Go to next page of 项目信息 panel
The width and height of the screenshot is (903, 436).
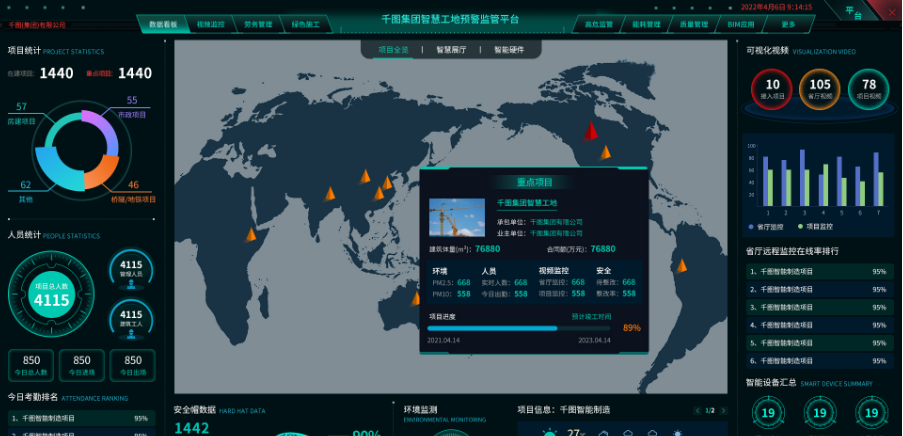click(x=725, y=411)
